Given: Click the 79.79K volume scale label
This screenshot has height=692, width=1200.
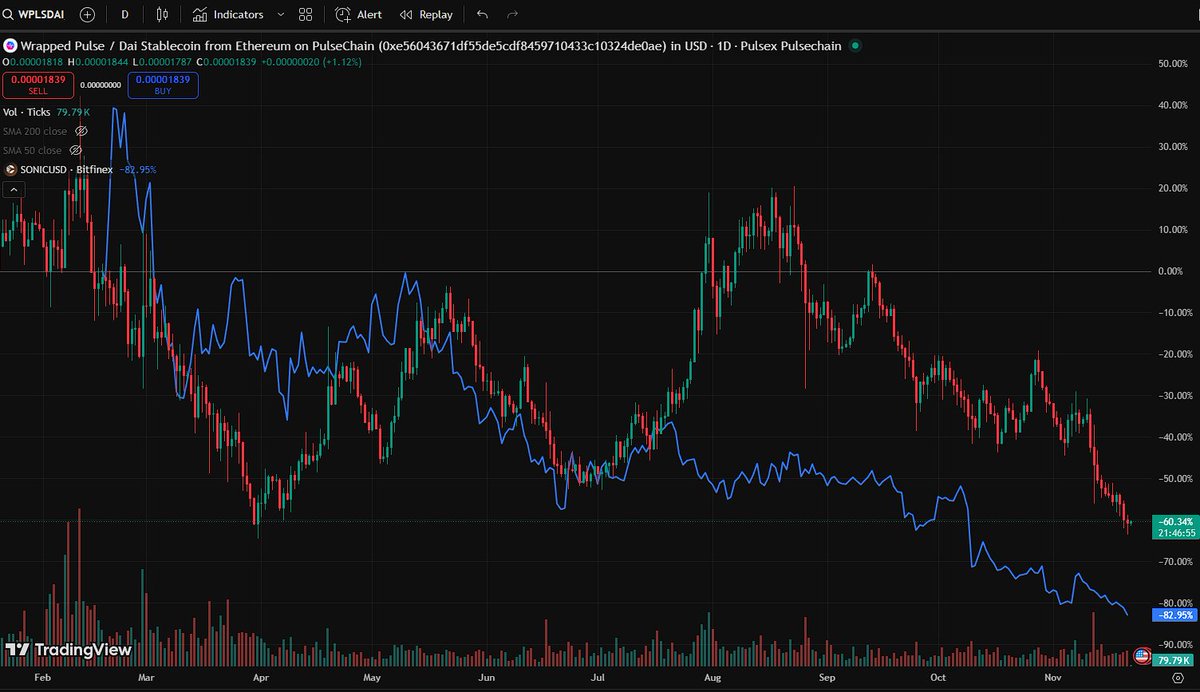Looking at the screenshot, I should pos(1172,661).
